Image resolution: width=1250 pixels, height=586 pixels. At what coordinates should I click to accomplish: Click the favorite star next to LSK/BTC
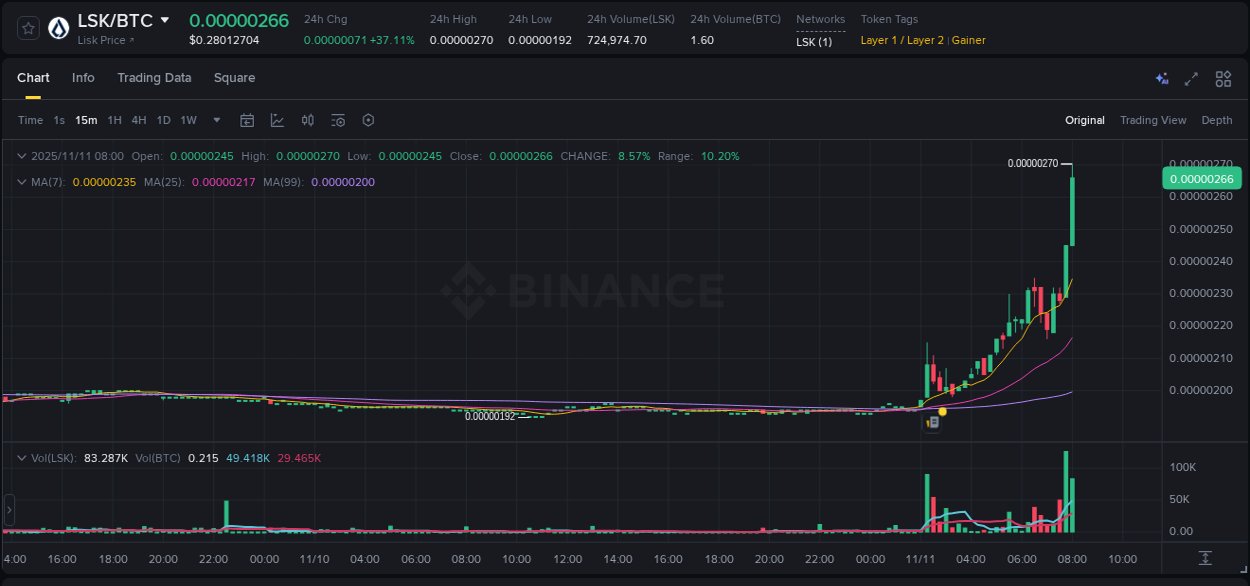28,27
